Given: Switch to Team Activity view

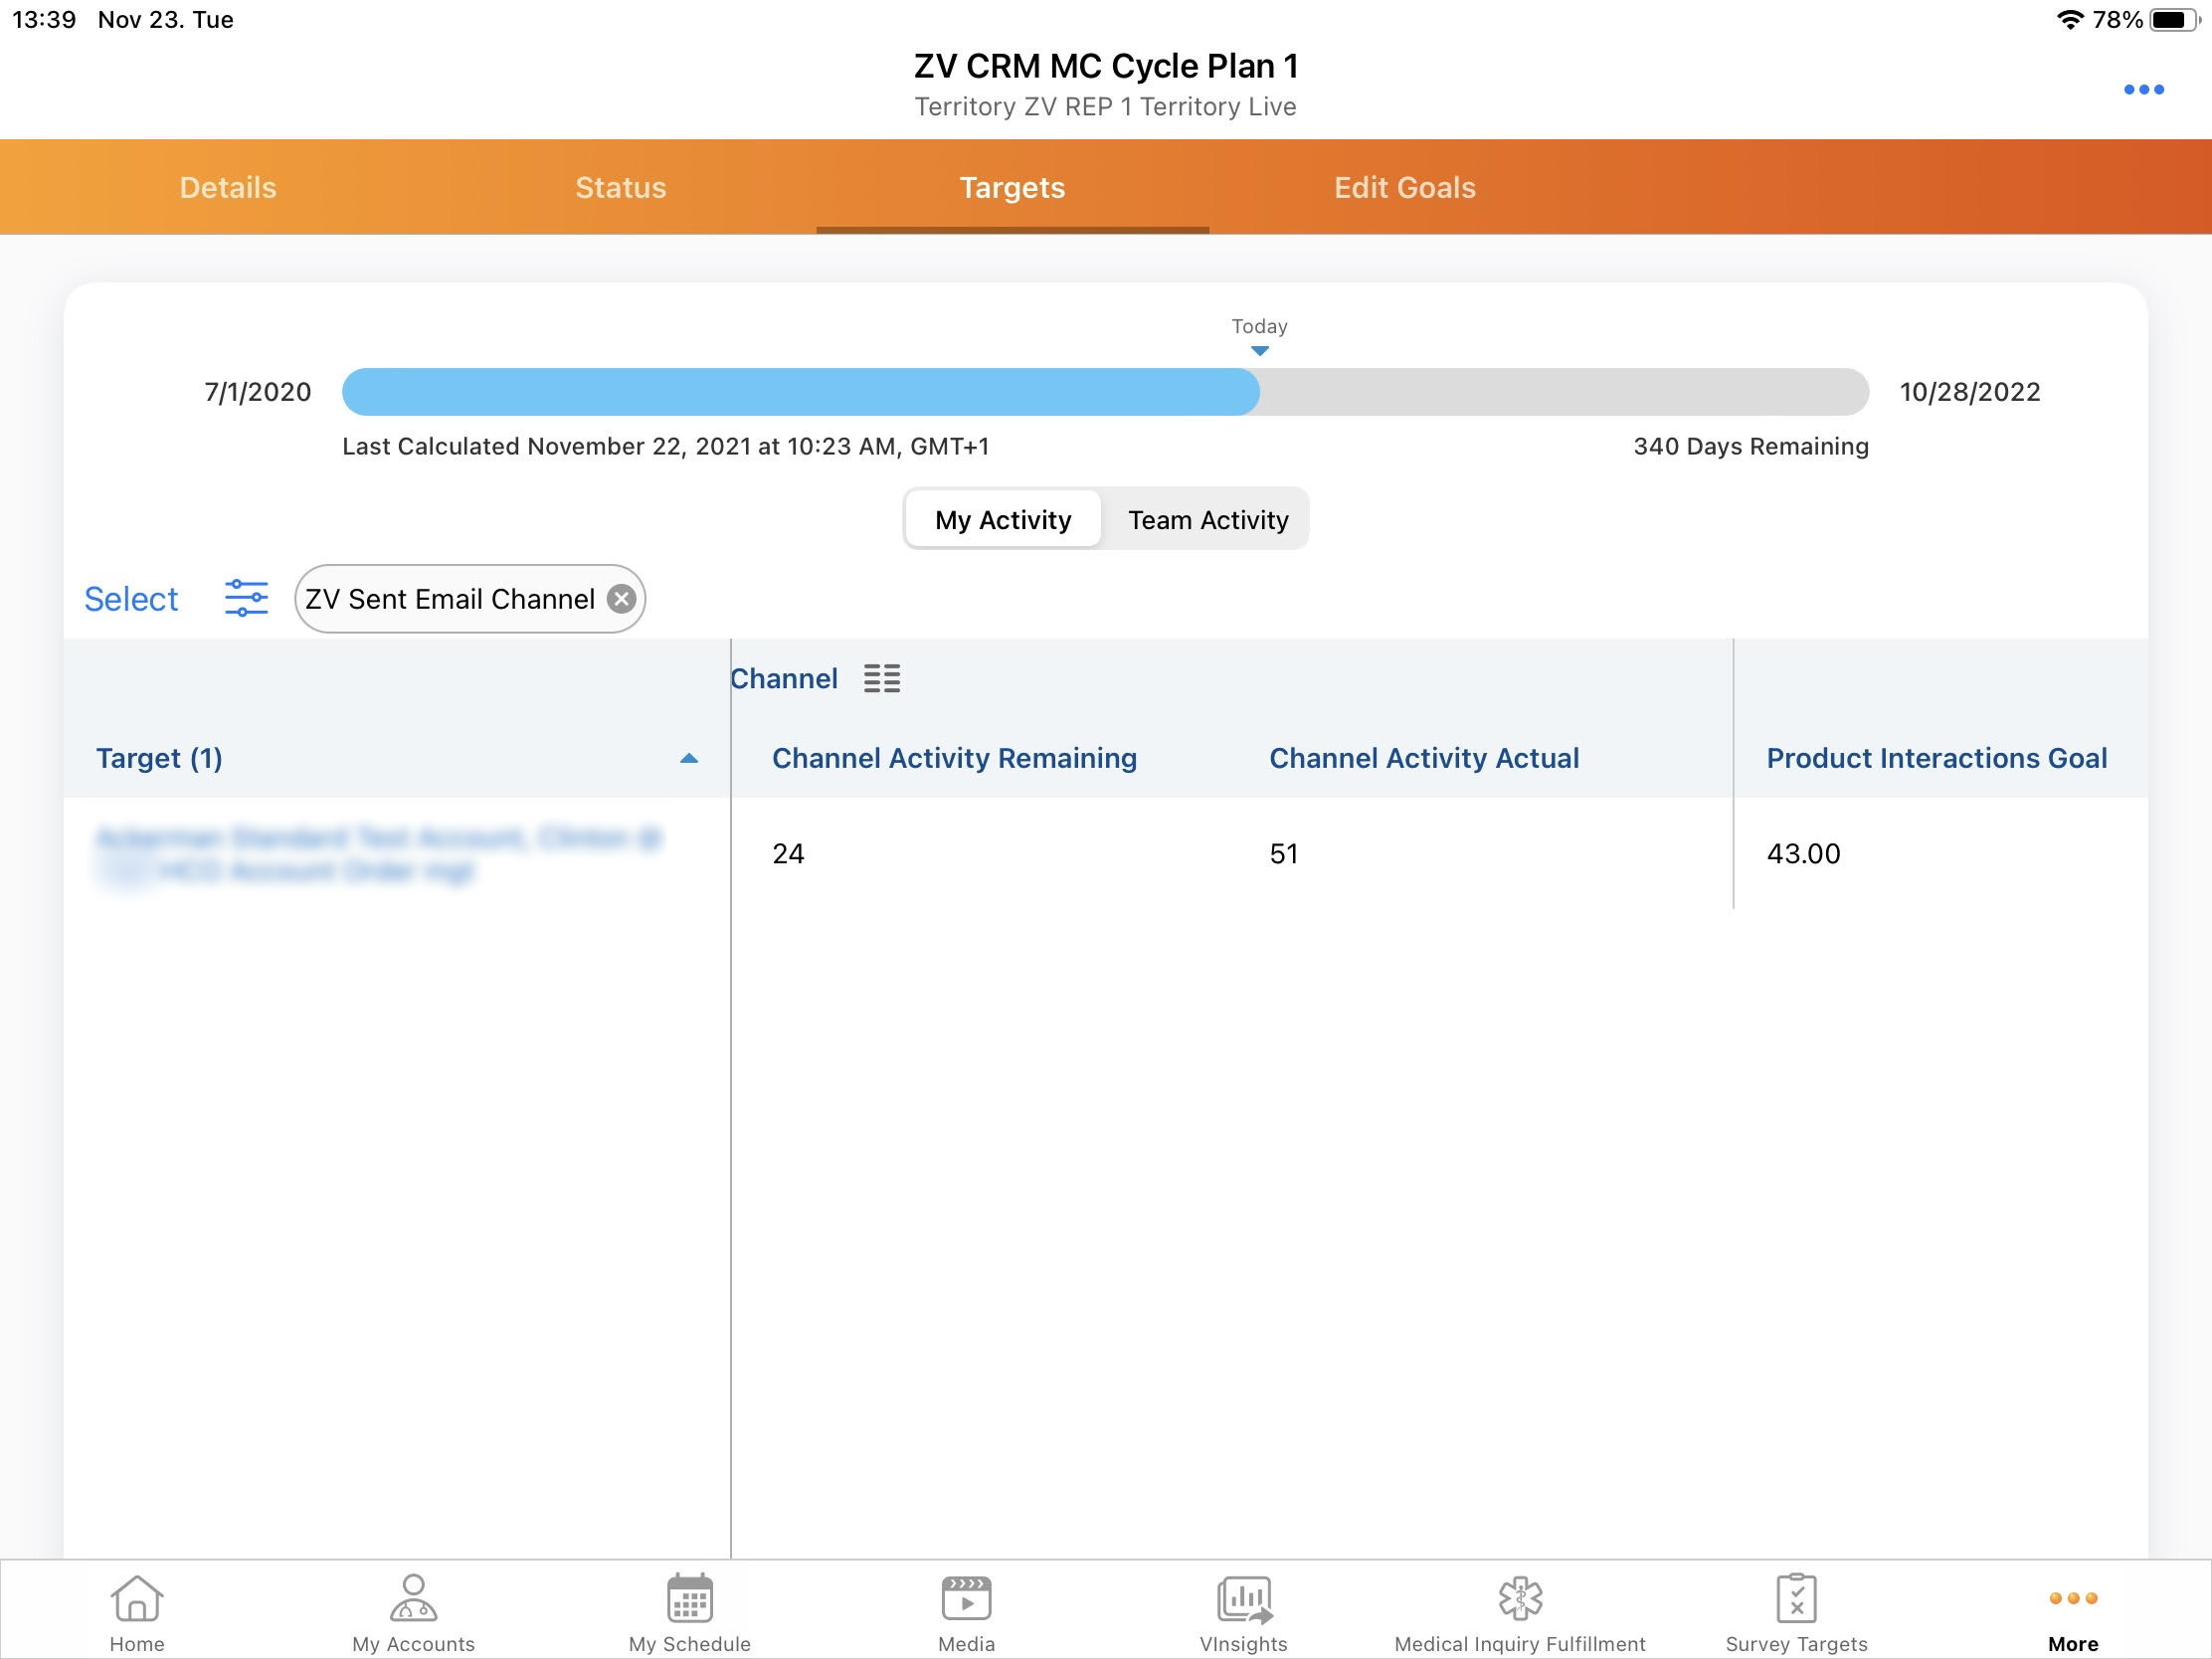Looking at the screenshot, I should point(1207,519).
